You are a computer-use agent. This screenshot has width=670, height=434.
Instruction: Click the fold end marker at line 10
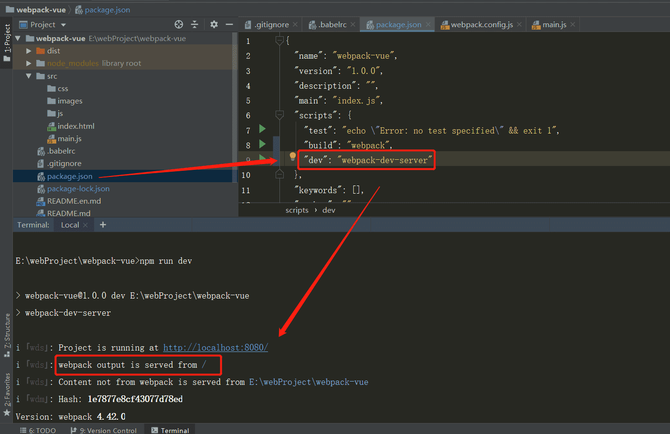[x=279, y=174]
